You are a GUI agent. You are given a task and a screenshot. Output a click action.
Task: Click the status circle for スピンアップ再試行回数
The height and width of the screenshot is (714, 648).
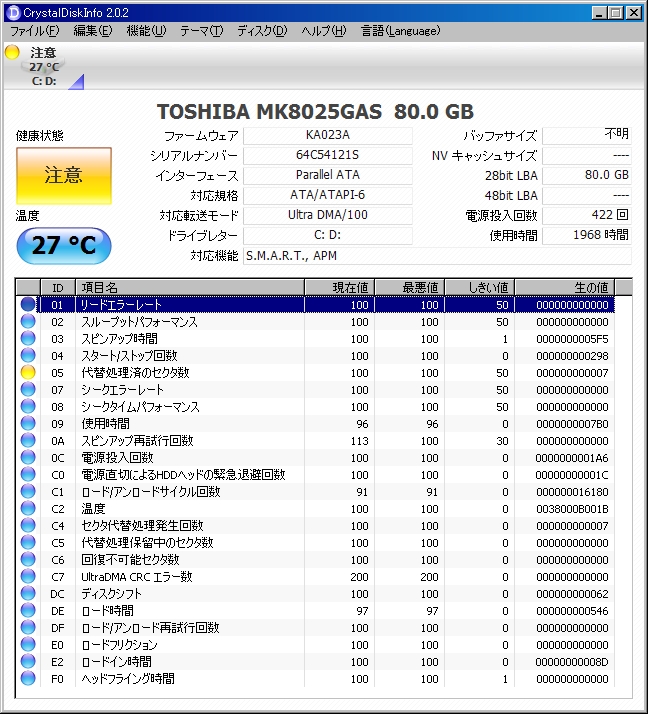click(28, 440)
